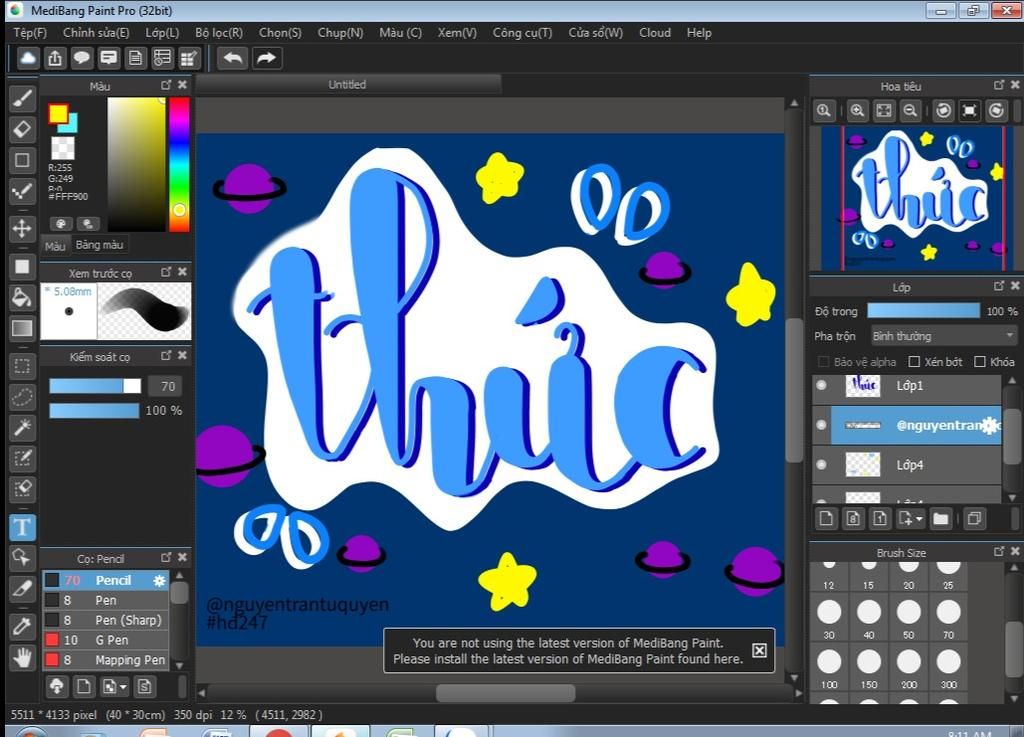Click the brush opacity 100% slider
Image resolution: width=1024 pixels, height=737 pixels.
[x=95, y=411]
